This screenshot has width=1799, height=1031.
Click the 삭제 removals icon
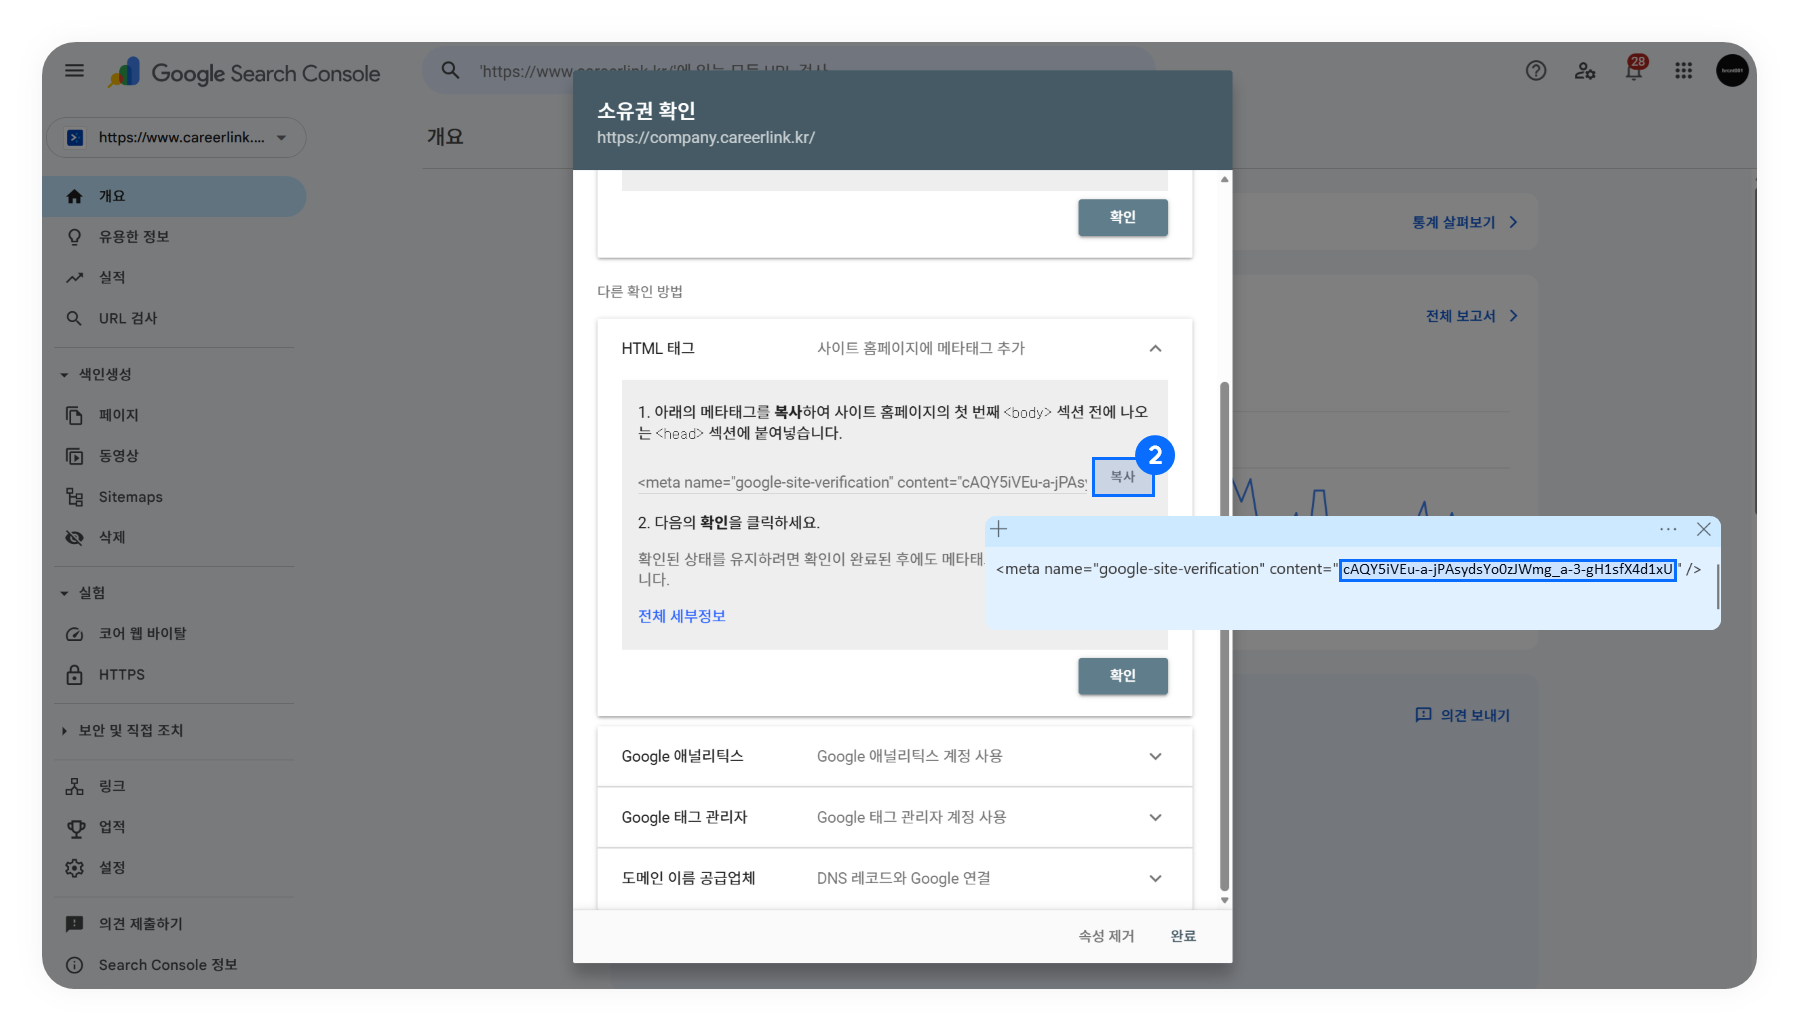pos(74,538)
